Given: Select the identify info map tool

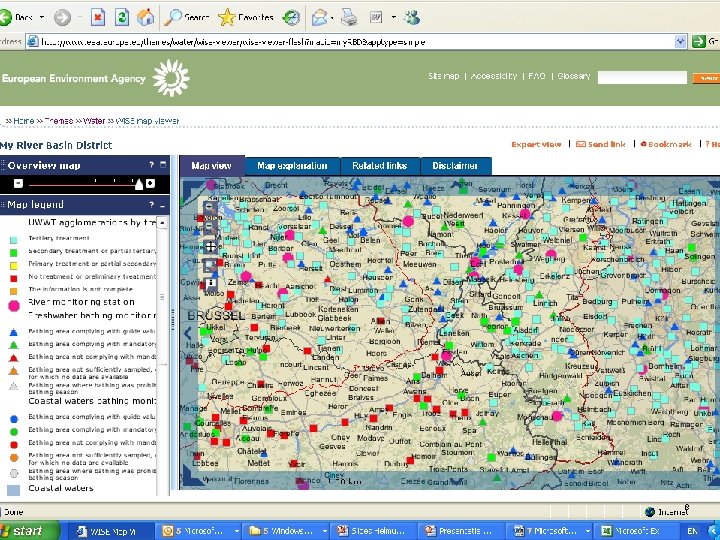Looking at the screenshot, I should [x=210, y=284].
